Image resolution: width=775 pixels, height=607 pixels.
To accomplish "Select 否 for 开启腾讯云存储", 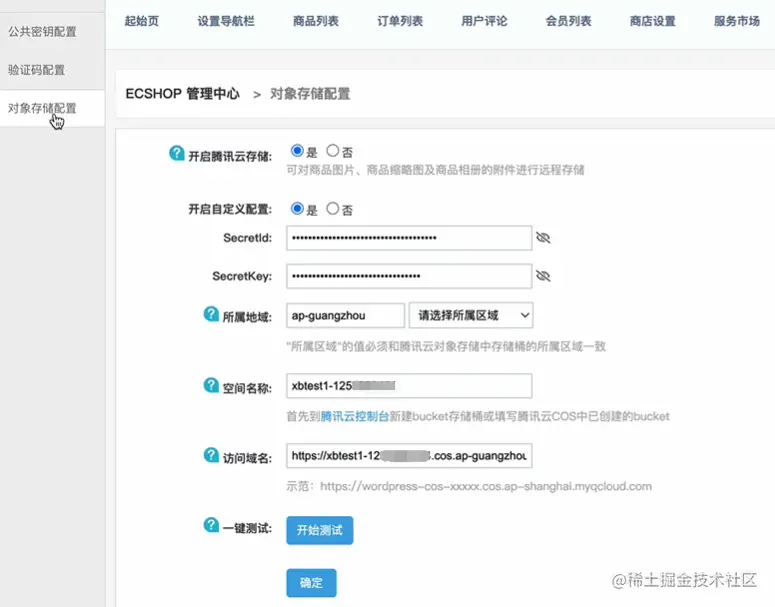I will [x=333, y=151].
